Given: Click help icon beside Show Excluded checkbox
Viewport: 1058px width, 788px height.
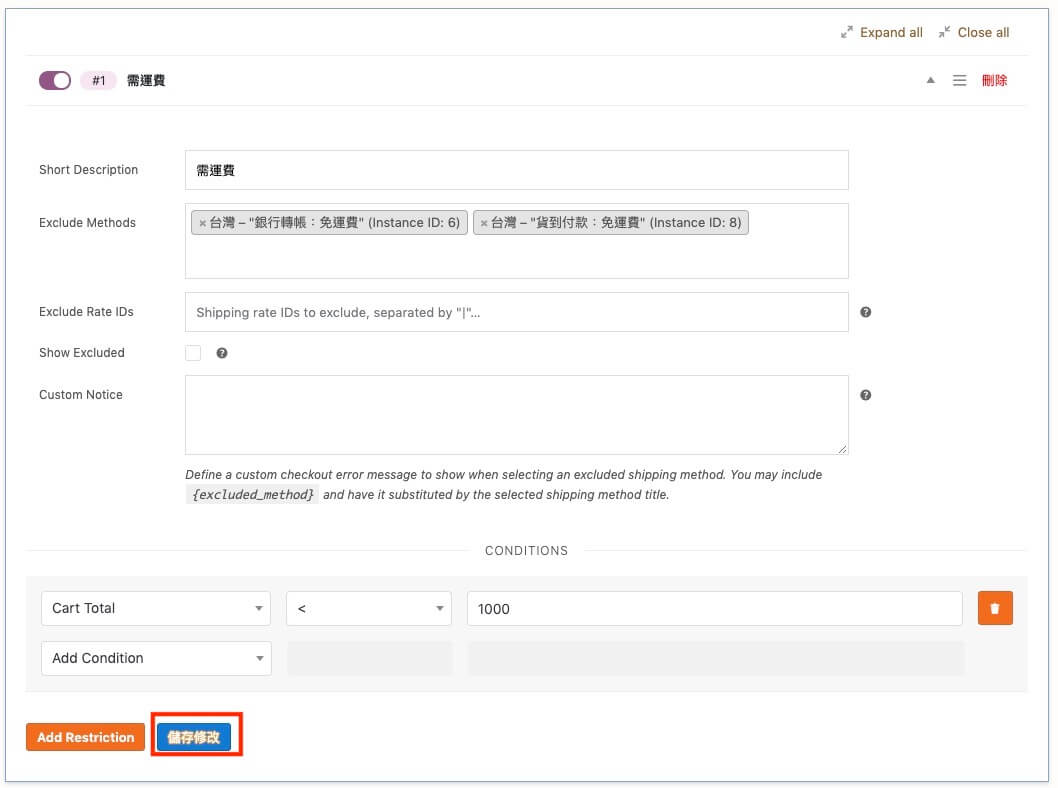Looking at the screenshot, I should coord(222,353).
